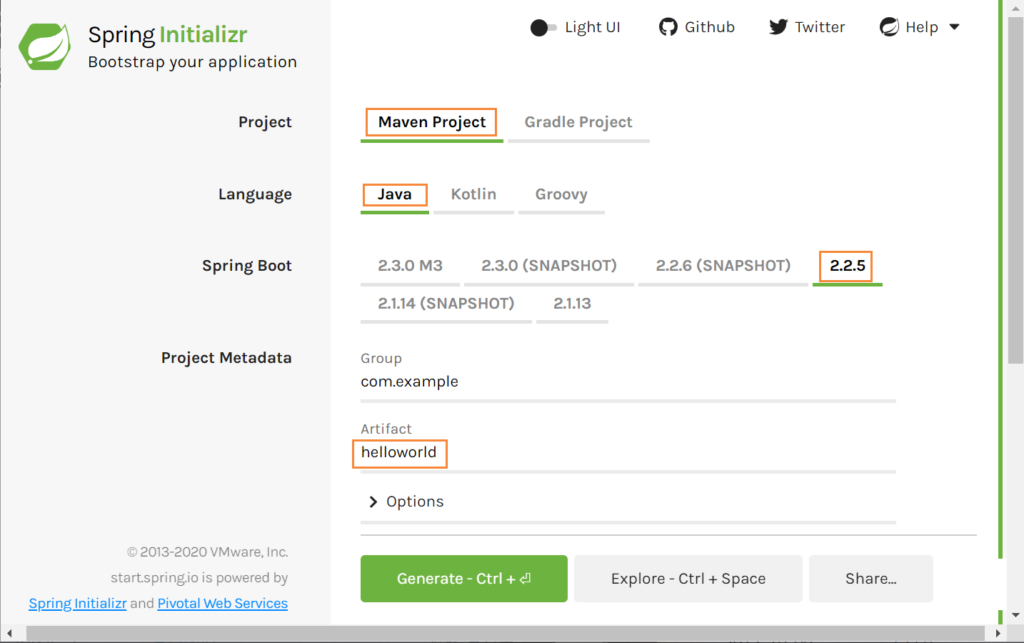Expand the Options section chevron
This screenshot has height=643, width=1024.
coord(373,501)
